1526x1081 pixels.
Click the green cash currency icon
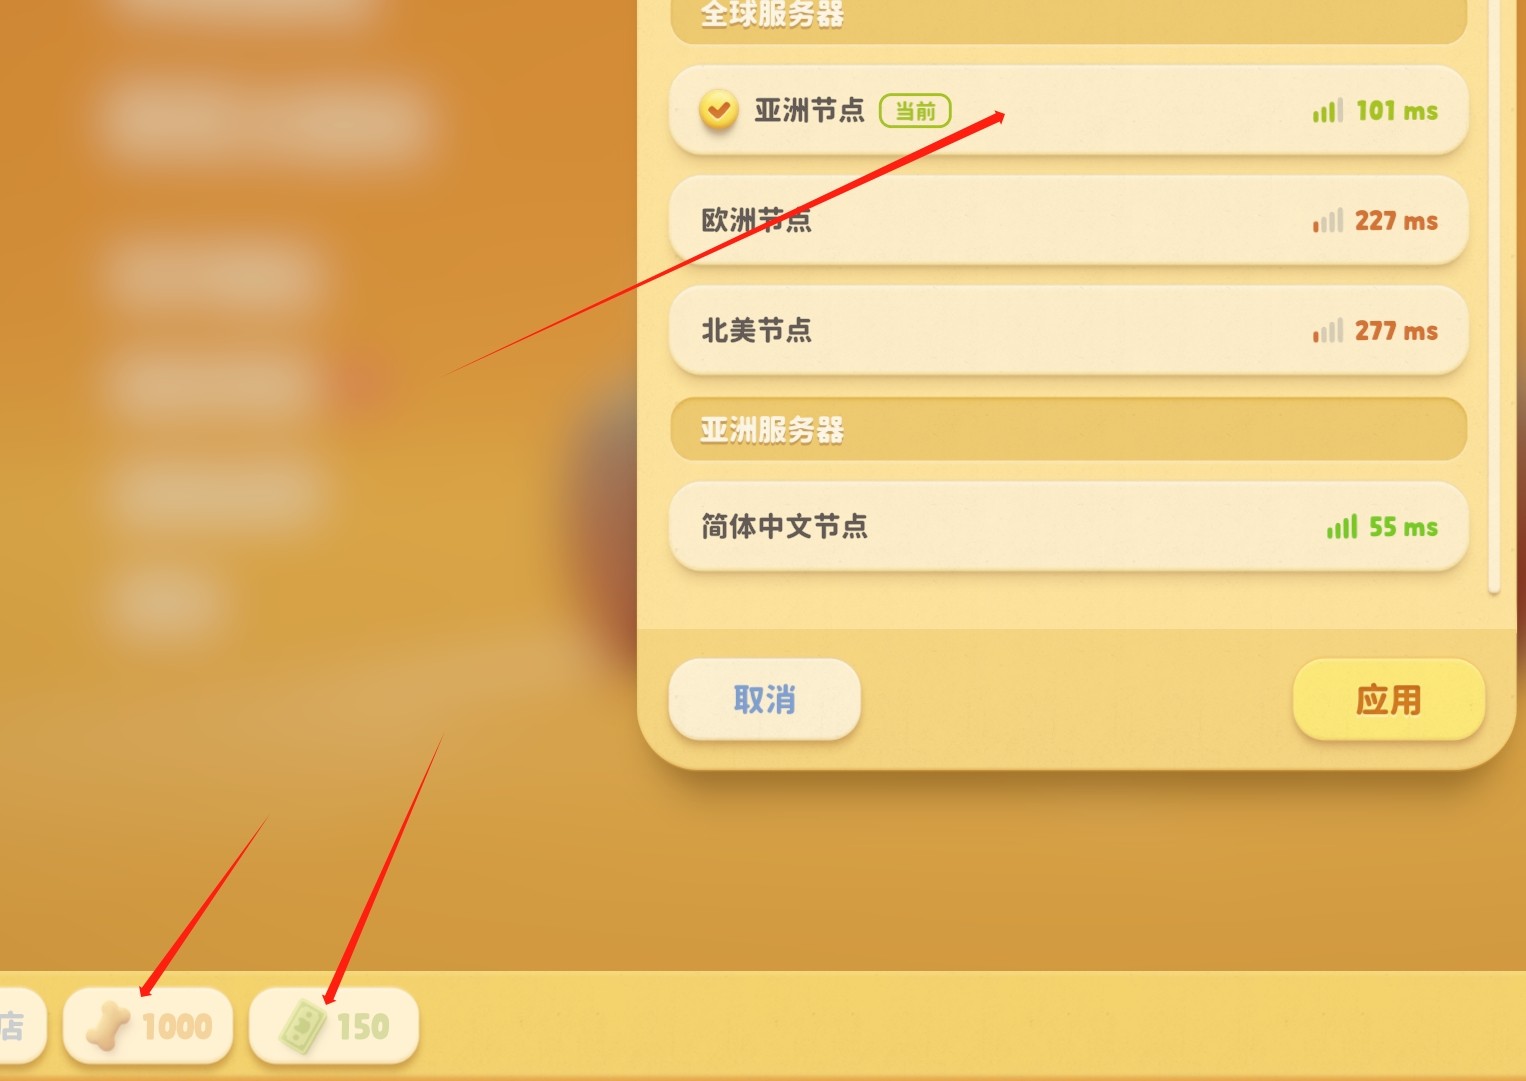click(x=303, y=1027)
